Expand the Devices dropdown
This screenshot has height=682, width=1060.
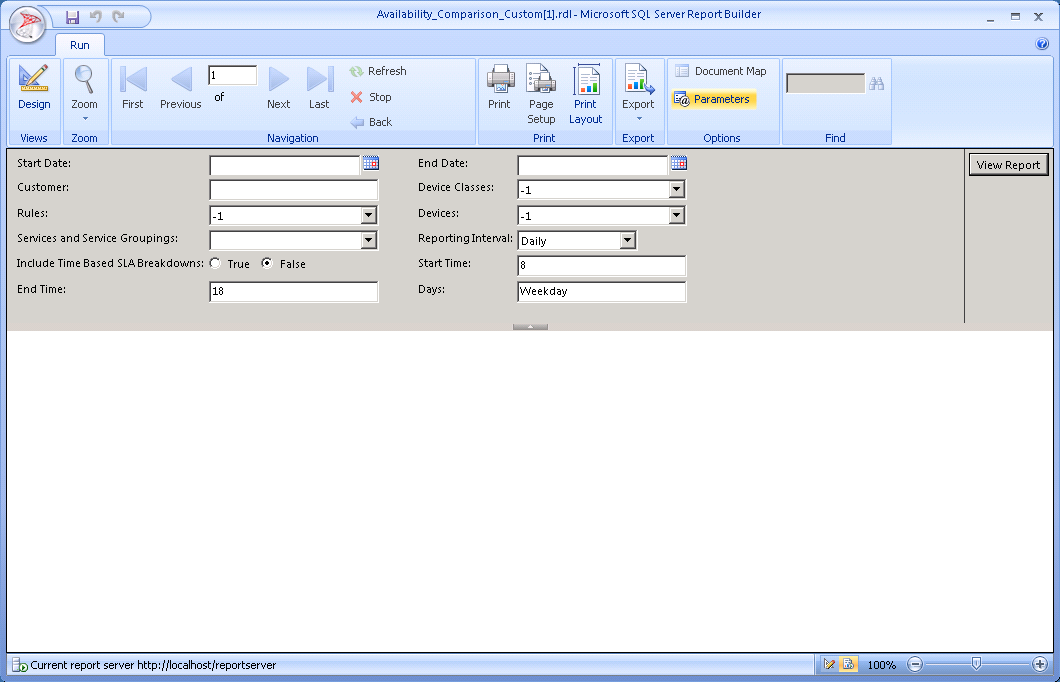[x=677, y=216]
